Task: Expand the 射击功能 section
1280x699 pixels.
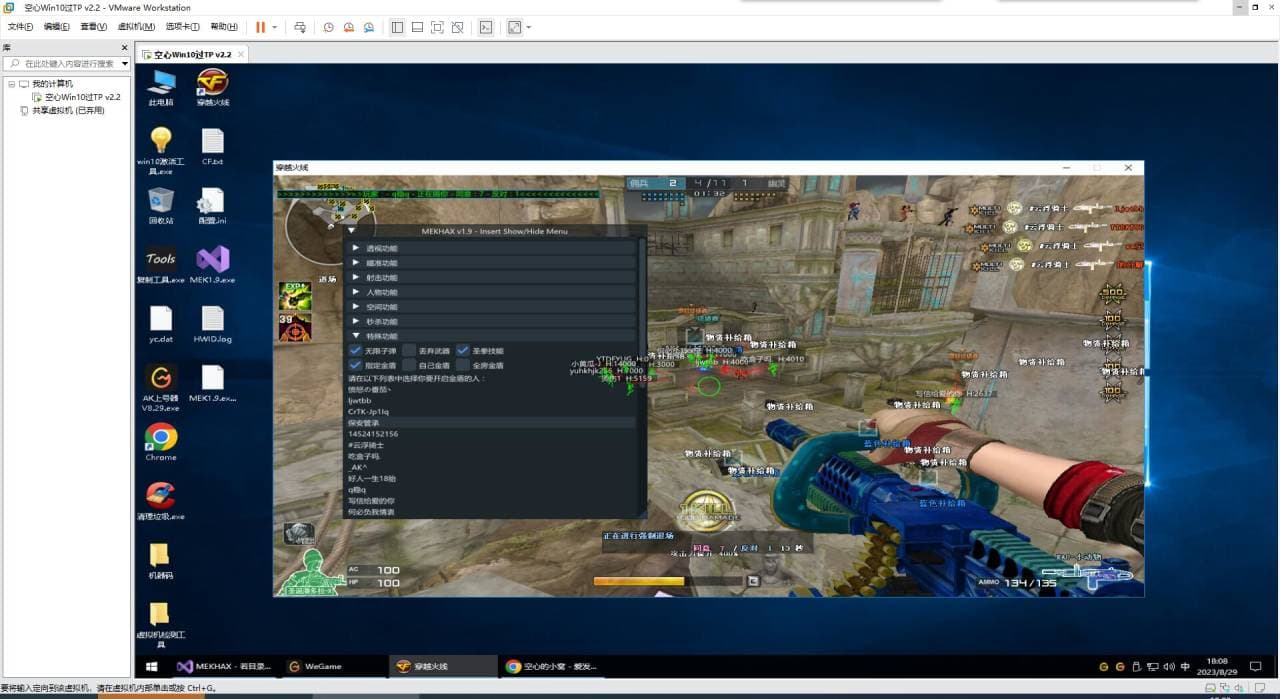Action: [490, 278]
